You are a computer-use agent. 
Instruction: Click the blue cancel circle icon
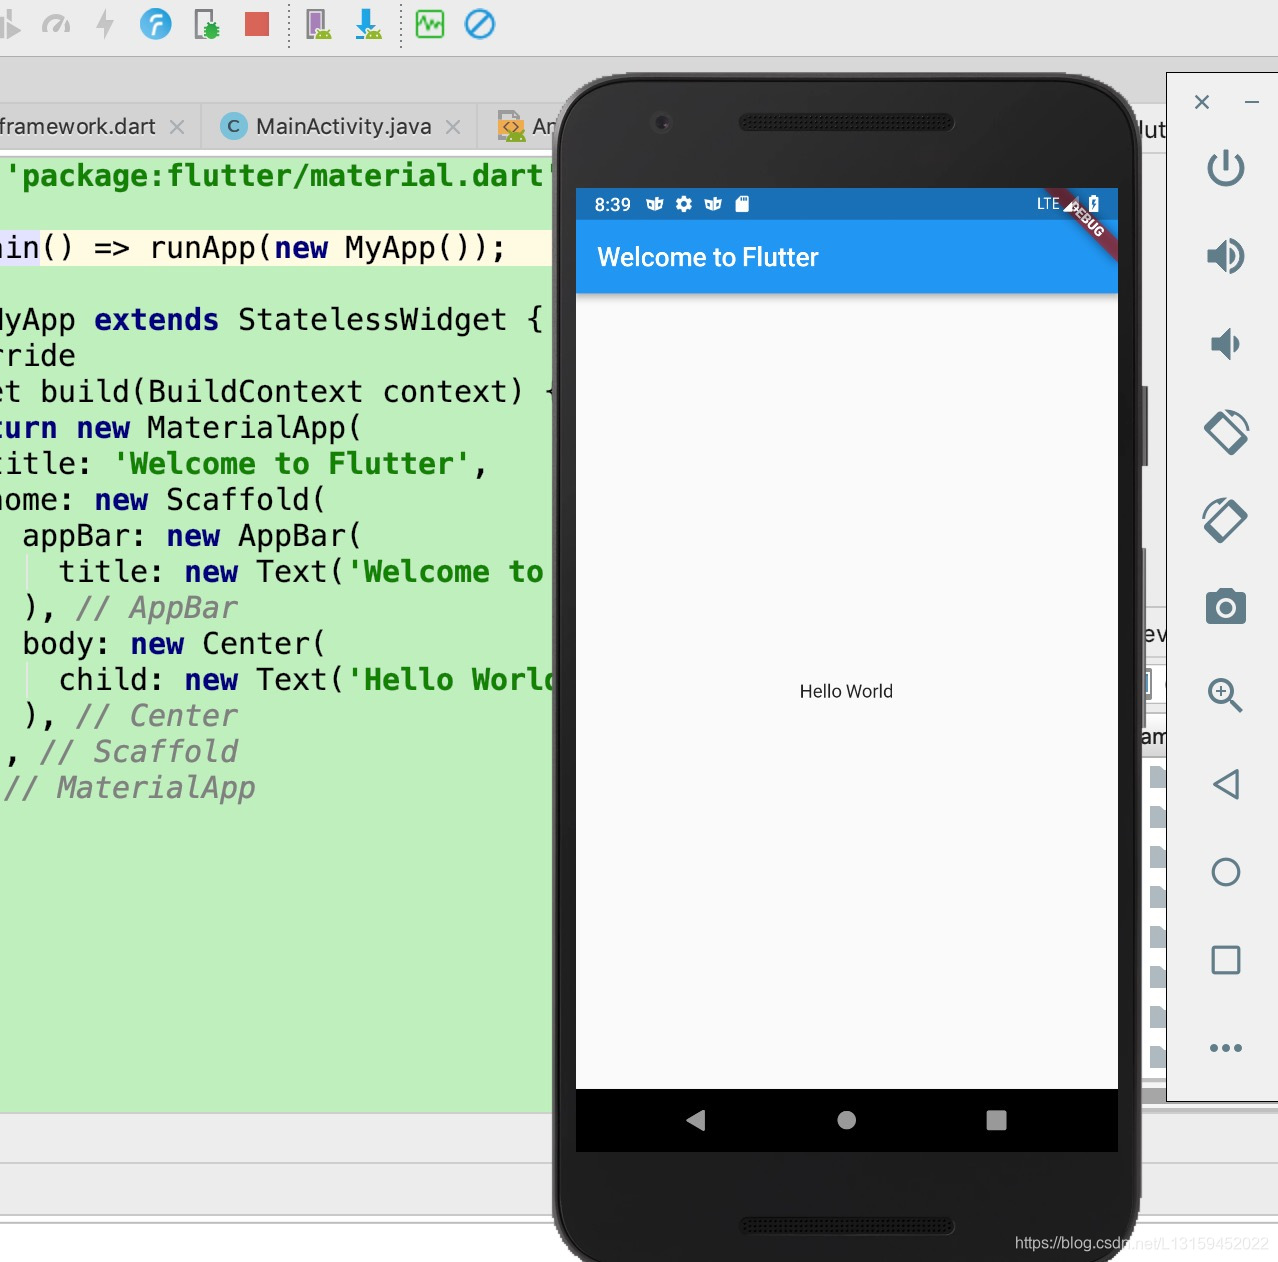pyautogui.click(x=480, y=24)
